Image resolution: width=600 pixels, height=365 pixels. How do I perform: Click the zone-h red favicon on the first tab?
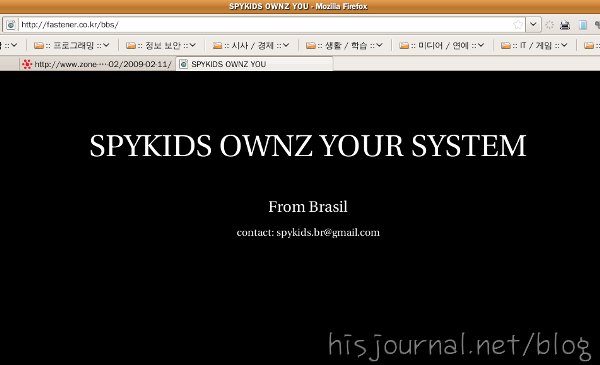click(x=27, y=64)
